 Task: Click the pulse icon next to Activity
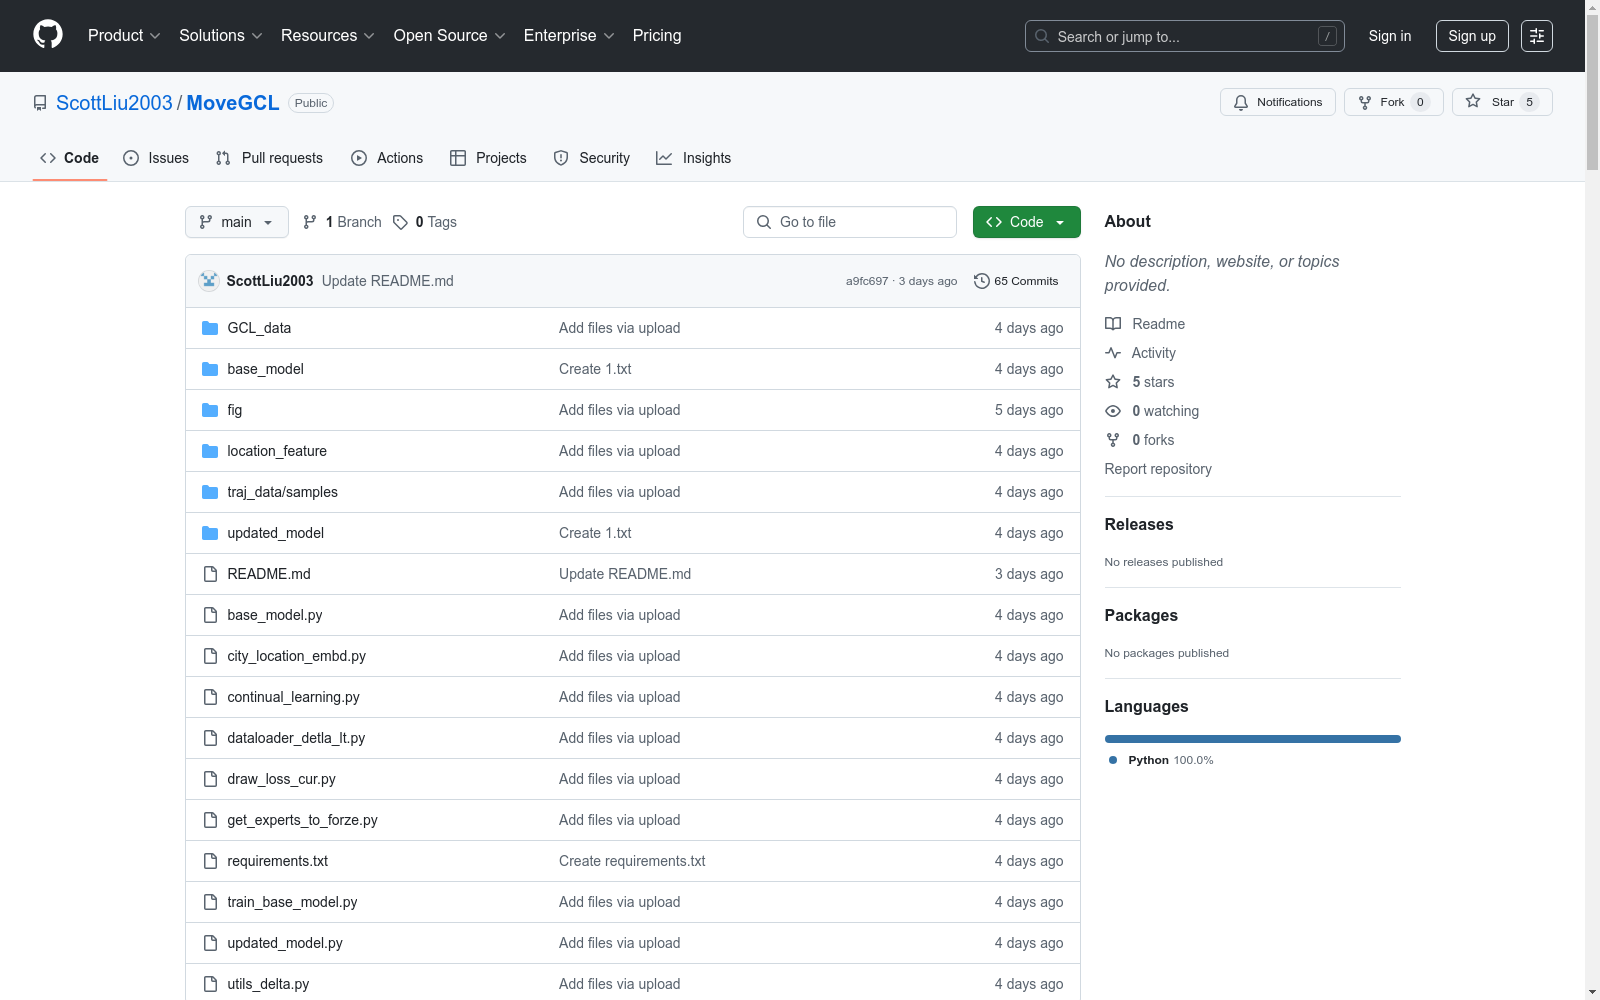[x=1113, y=353]
